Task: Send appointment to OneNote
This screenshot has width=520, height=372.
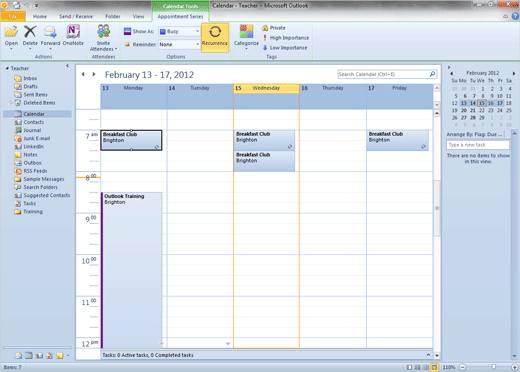Action: point(73,36)
